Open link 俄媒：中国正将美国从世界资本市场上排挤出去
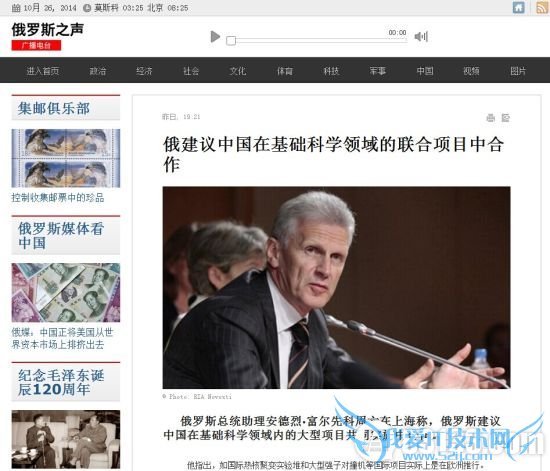The height and width of the screenshot is (471, 550). (x=62, y=338)
